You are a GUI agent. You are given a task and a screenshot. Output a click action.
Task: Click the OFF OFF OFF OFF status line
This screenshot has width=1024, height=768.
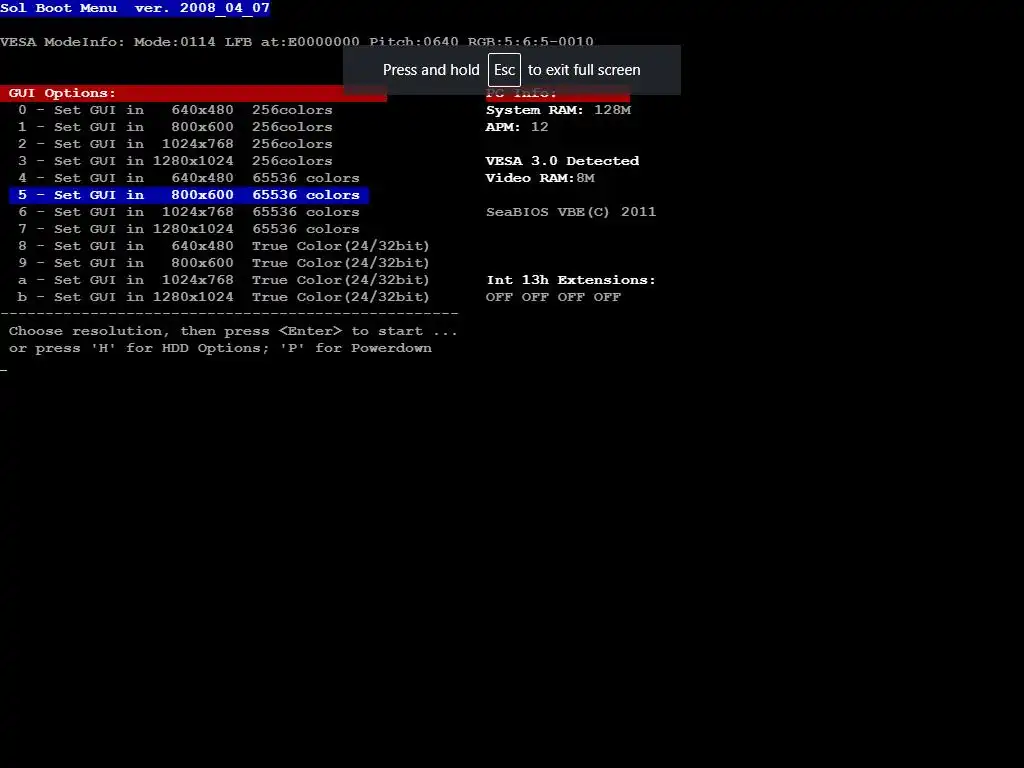click(553, 296)
